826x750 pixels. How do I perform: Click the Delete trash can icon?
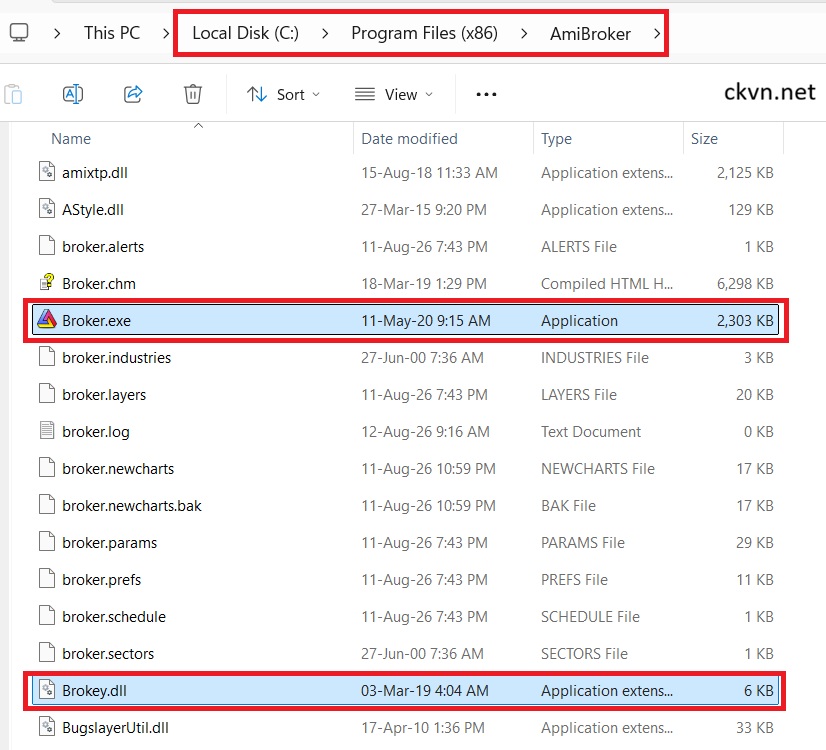pyautogui.click(x=193, y=94)
